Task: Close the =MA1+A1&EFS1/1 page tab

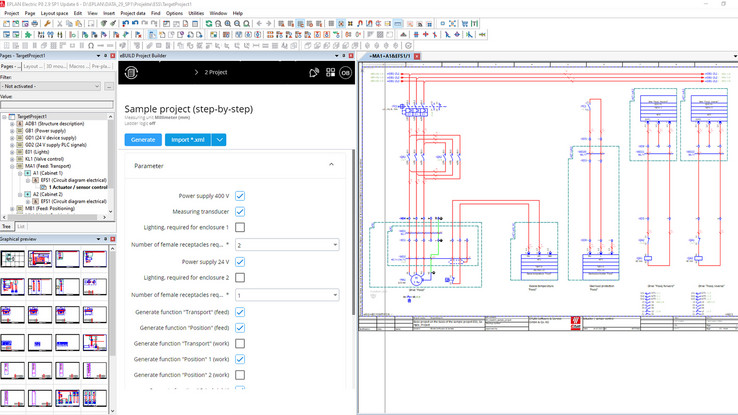Action: [417, 56]
